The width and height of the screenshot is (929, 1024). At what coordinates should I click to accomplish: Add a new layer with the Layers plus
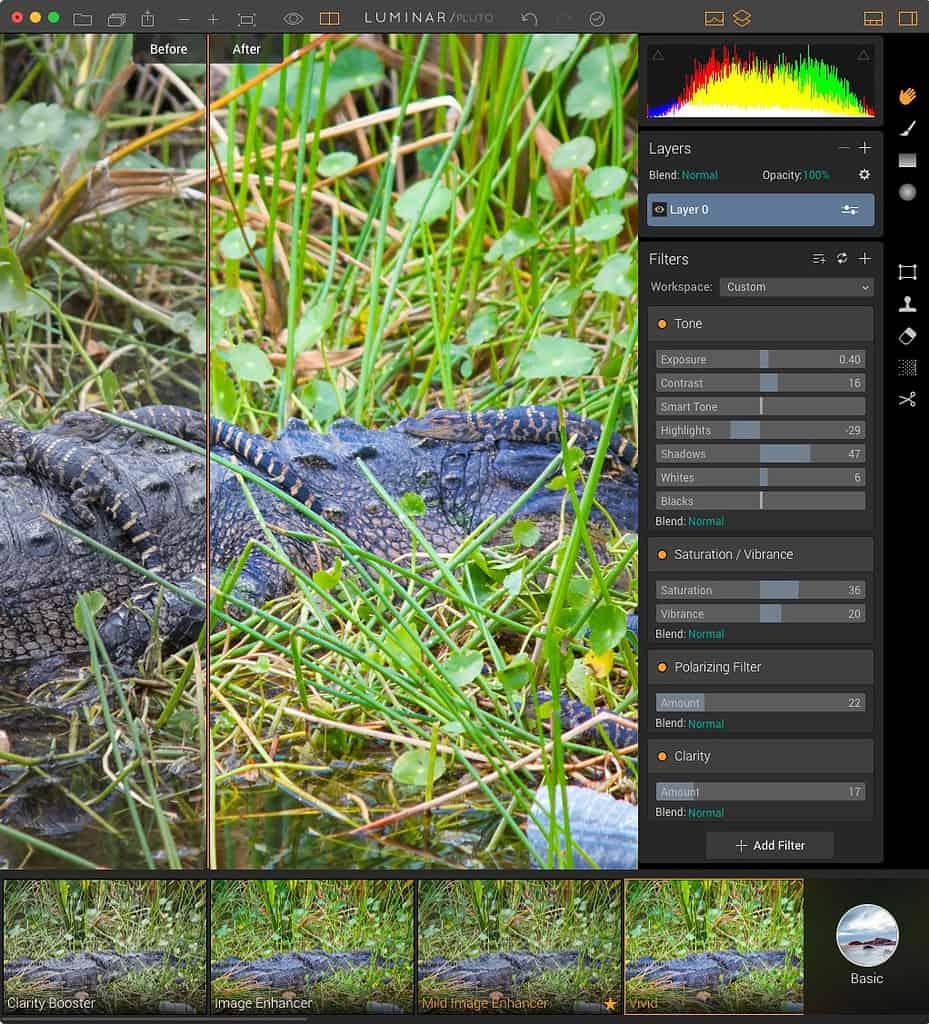[865, 148]
